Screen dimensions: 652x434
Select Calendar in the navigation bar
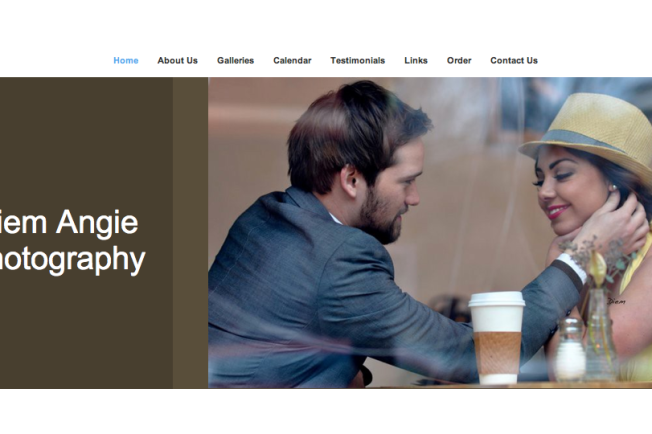coord(292,61)
